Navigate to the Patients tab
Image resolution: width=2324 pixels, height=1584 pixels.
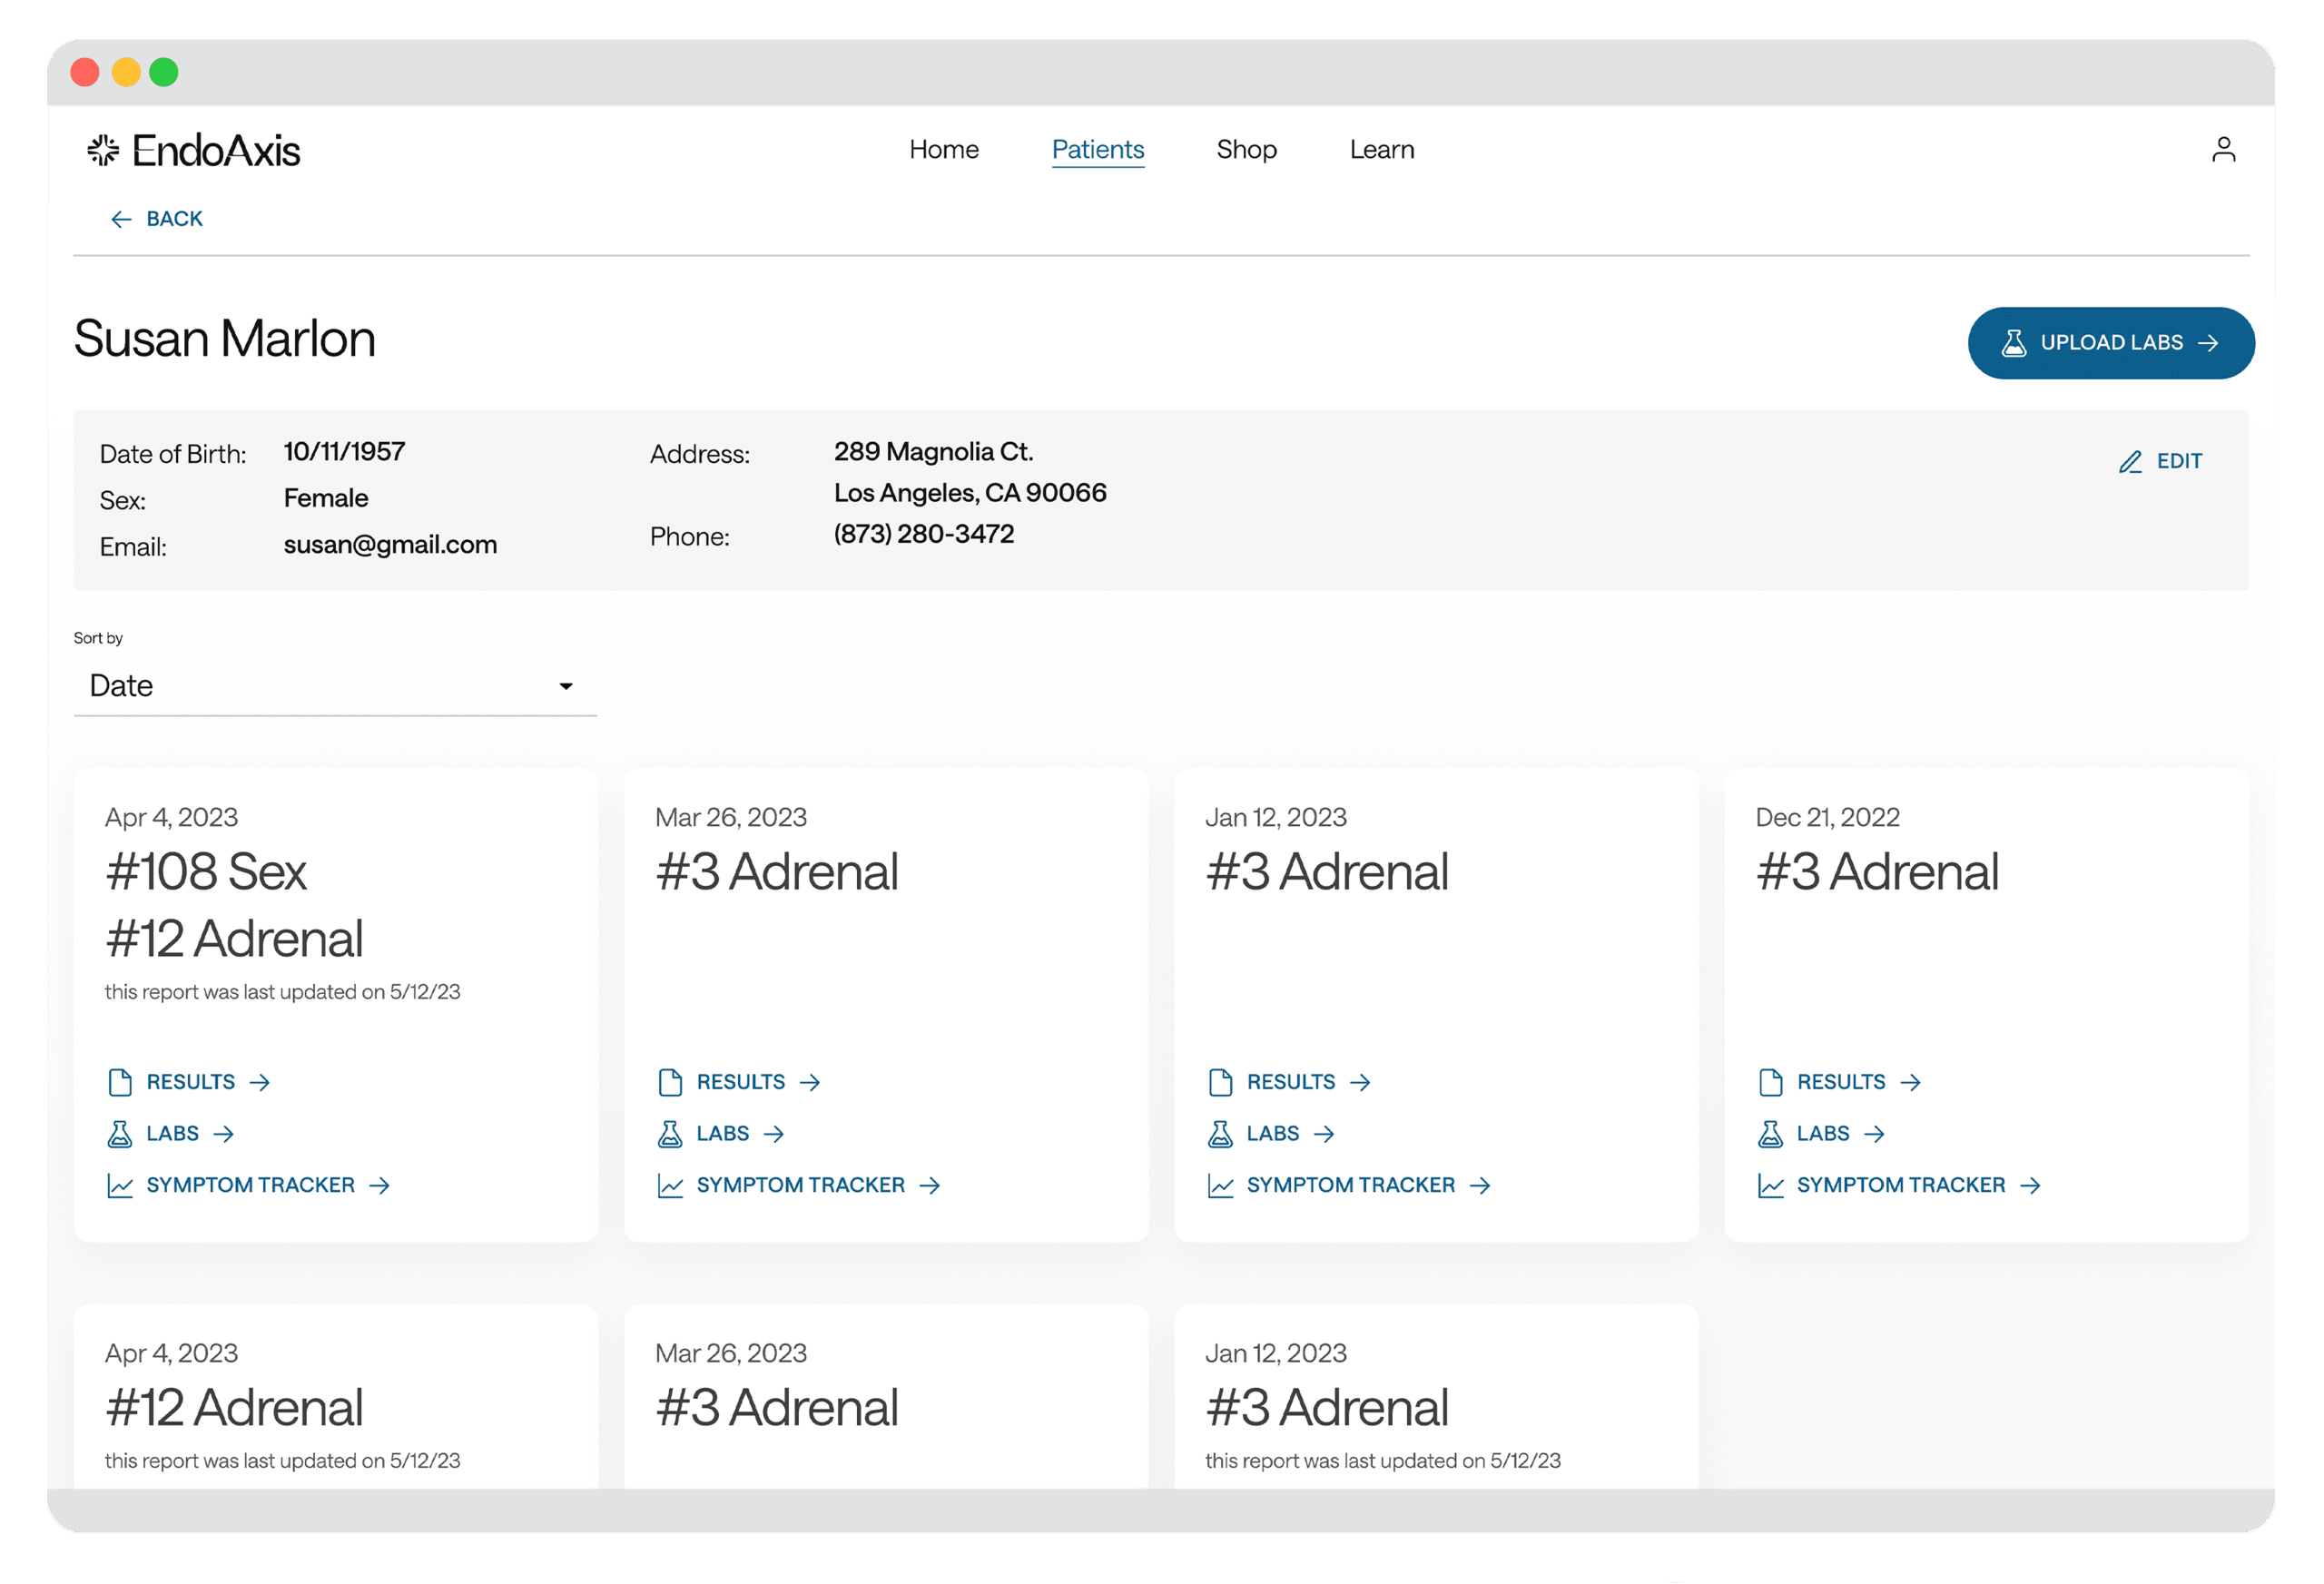1097,148
